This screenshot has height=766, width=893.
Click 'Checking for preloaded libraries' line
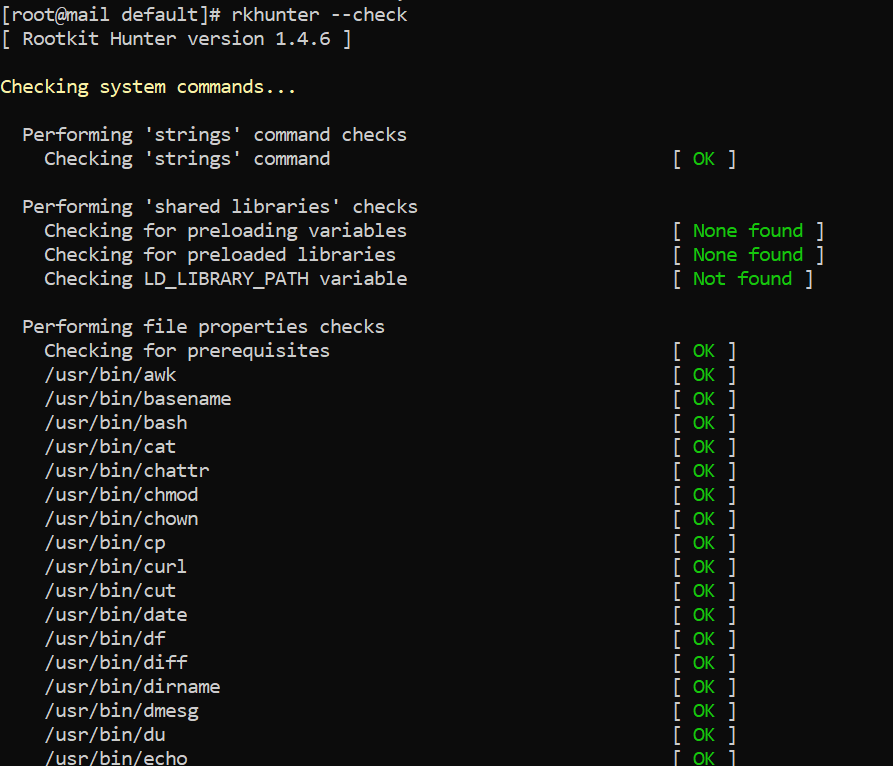pyautogui.click(x=220, y=255)
